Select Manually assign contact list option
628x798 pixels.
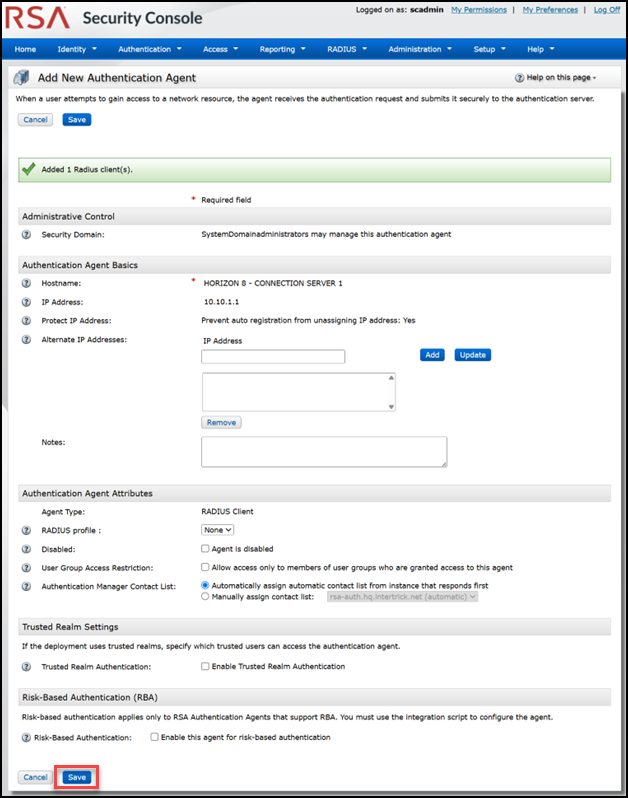[206, 597]
